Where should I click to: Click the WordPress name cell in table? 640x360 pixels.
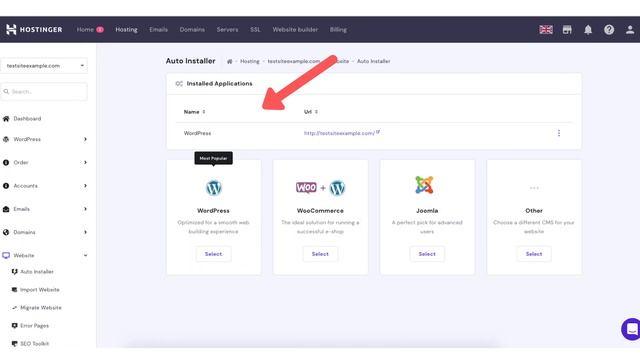pyautogui.click(x=197, y=133)
